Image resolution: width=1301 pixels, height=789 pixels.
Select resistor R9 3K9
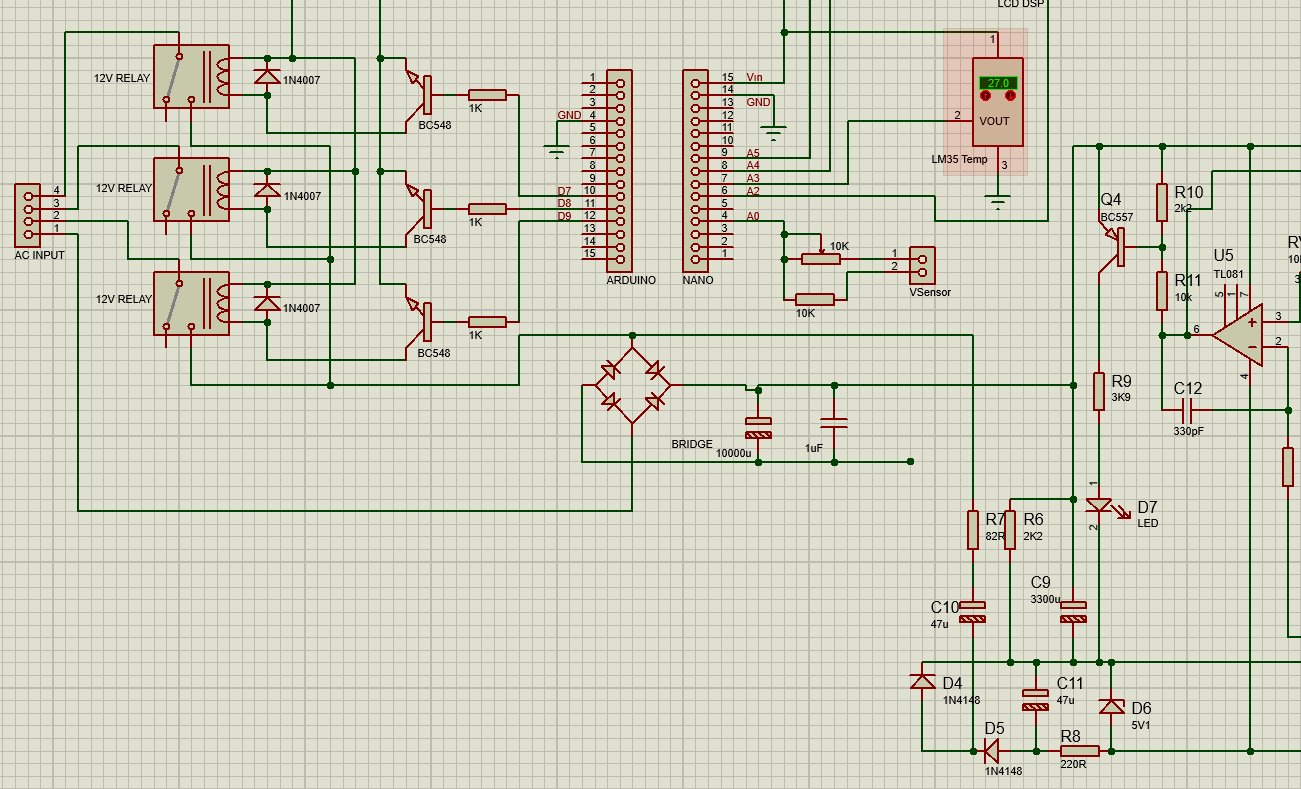click(1099, 391)
